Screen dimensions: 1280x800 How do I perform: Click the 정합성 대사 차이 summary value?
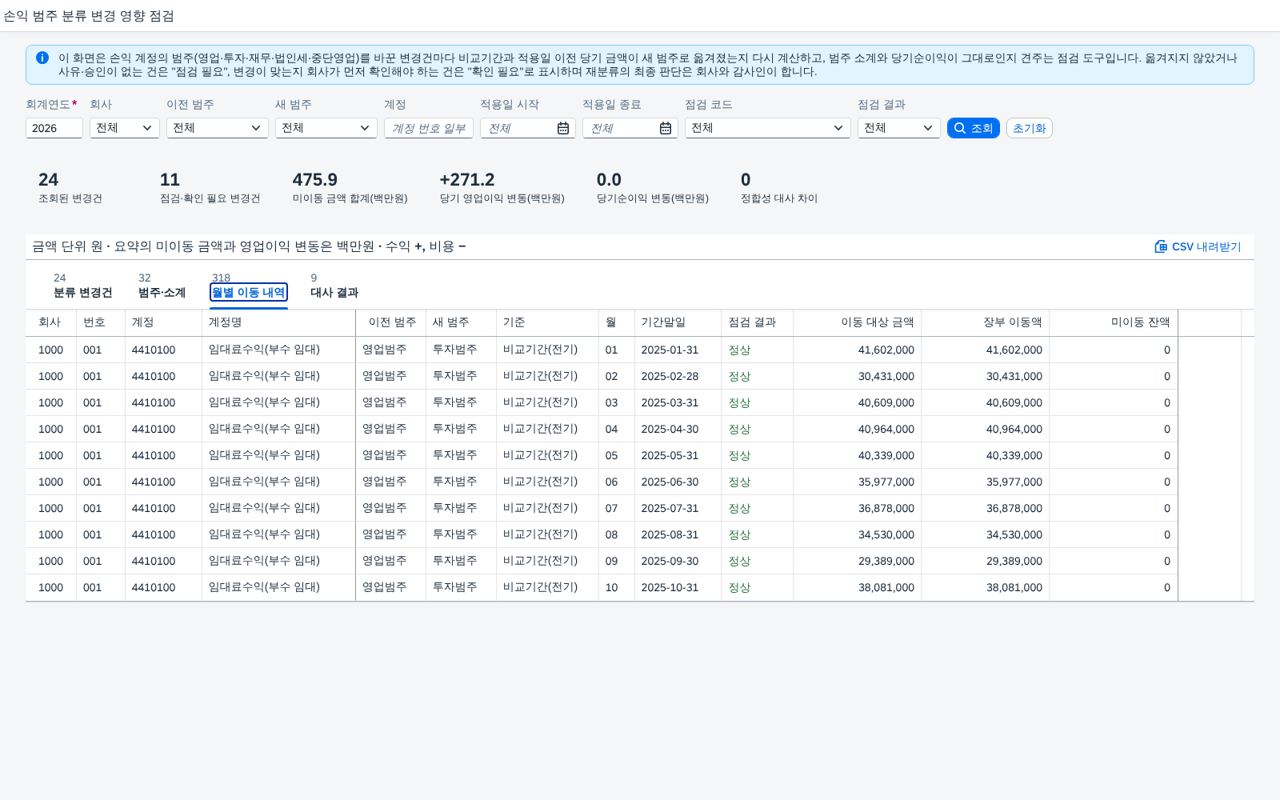coord(746,180)
